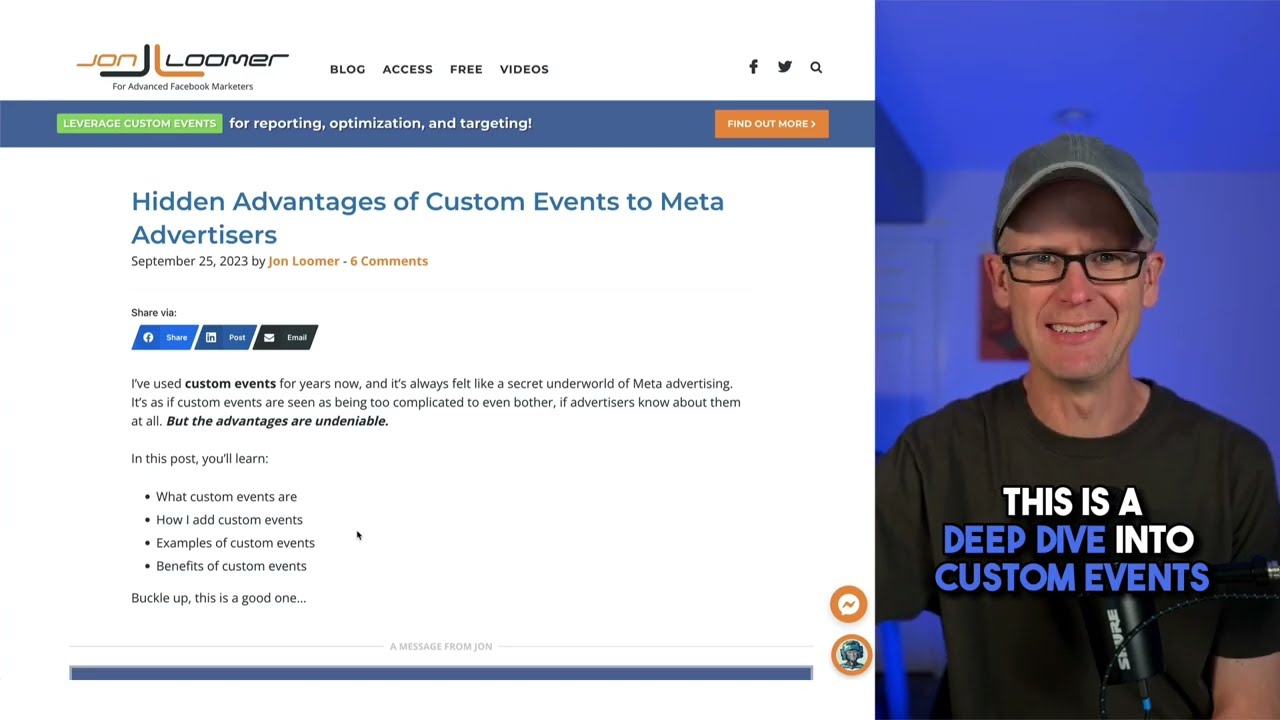The image size is (1280, 720).
Task: Click the Email share button
Action: [x=286, y=337]
